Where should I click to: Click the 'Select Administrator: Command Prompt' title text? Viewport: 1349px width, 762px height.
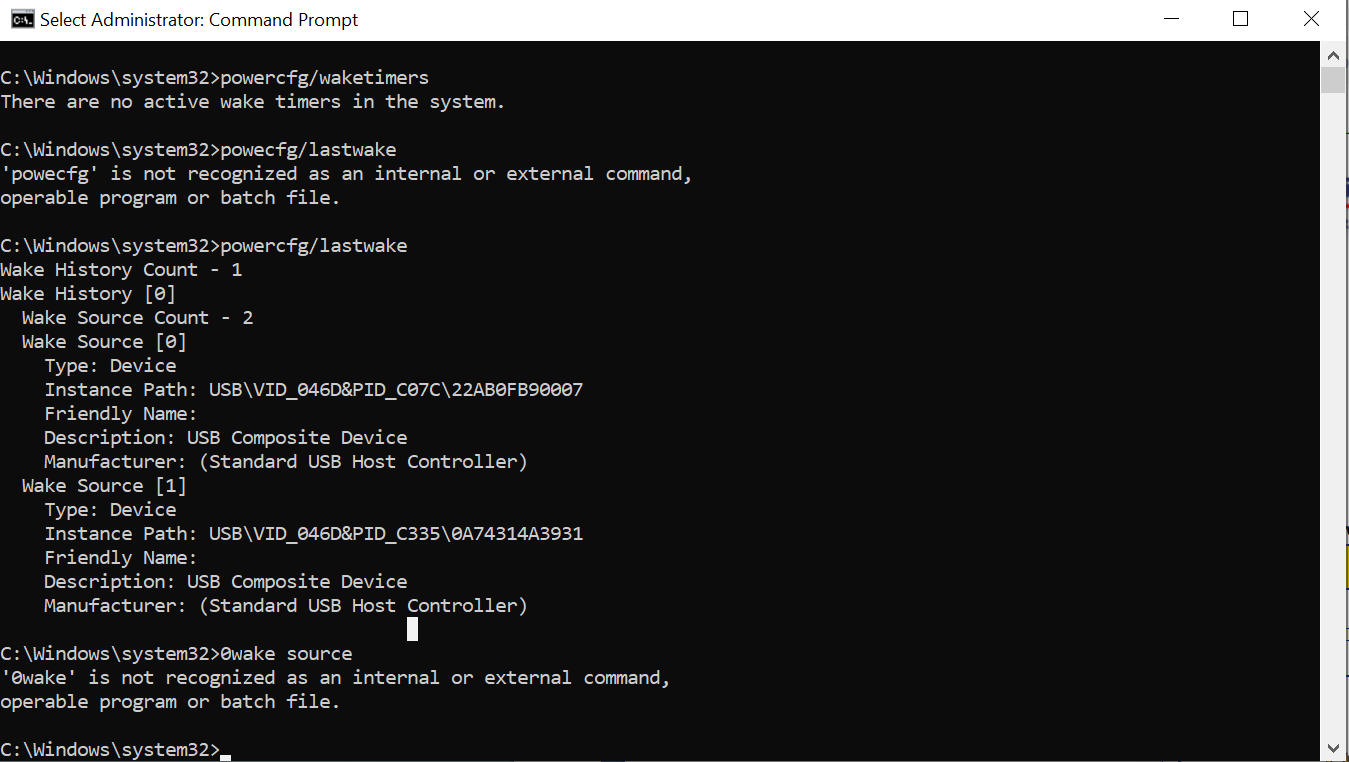pyautogui.click(x=199, y=20)
